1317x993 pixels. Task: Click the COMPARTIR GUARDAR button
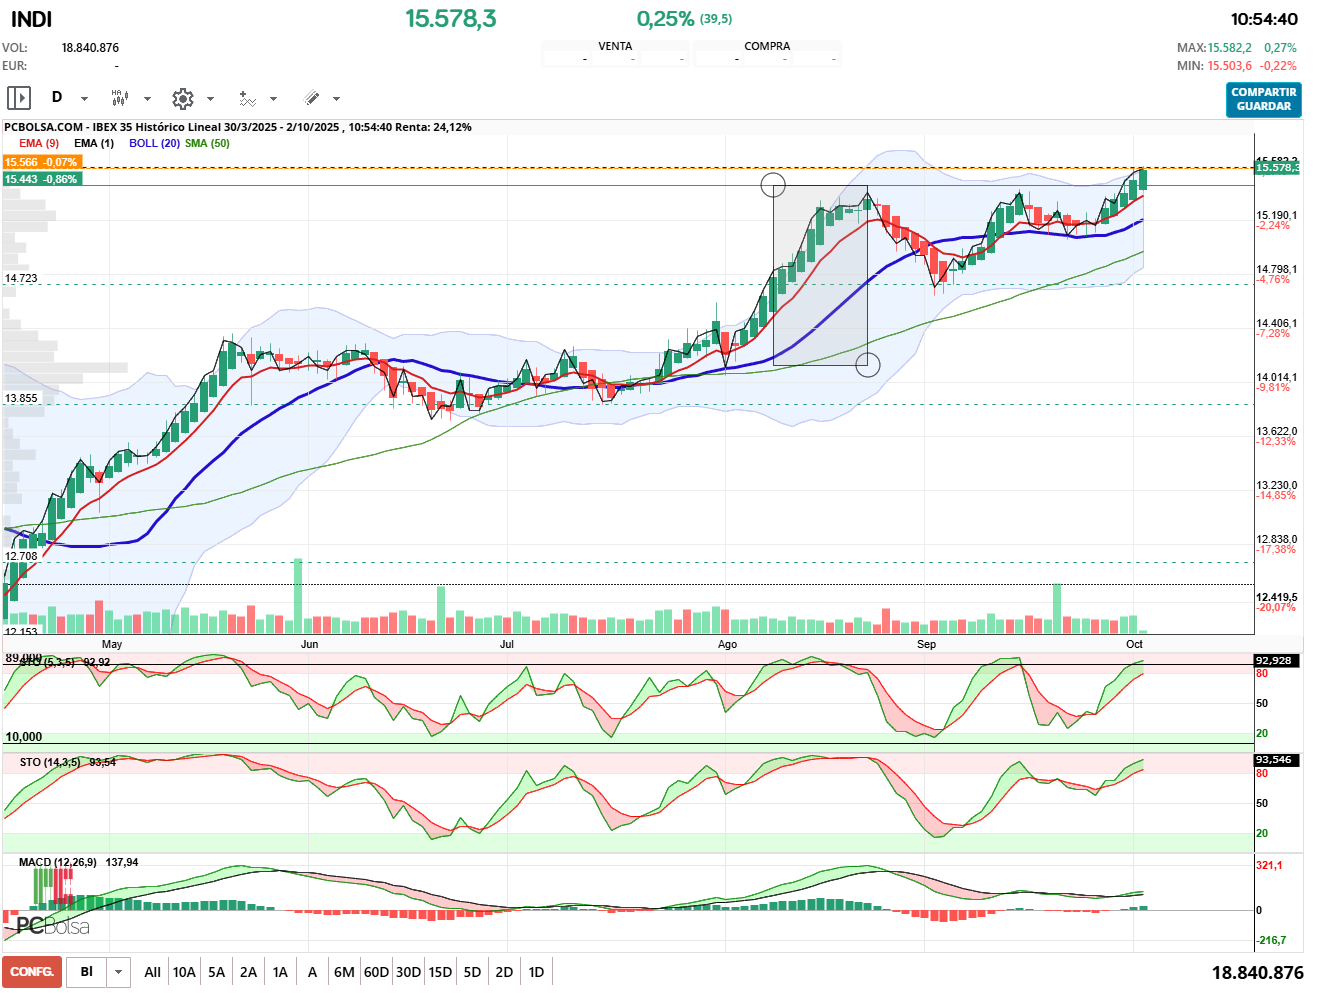point(1263,99)
